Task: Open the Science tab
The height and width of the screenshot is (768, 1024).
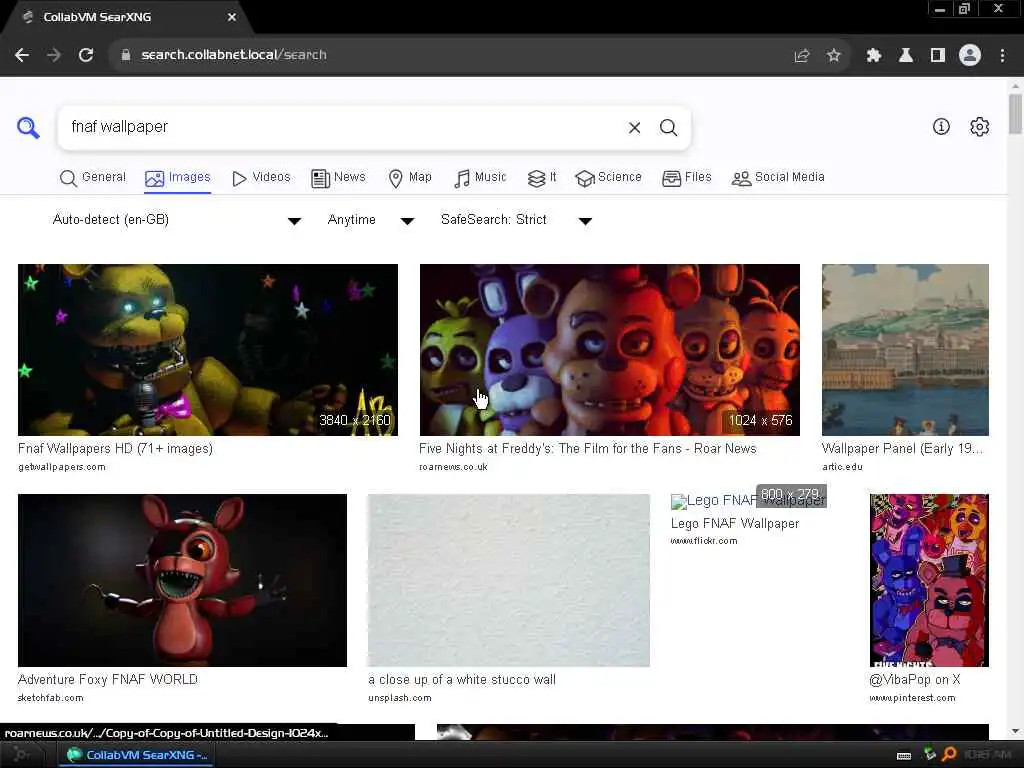Action: pyautogui.click(x=608, y=178)
